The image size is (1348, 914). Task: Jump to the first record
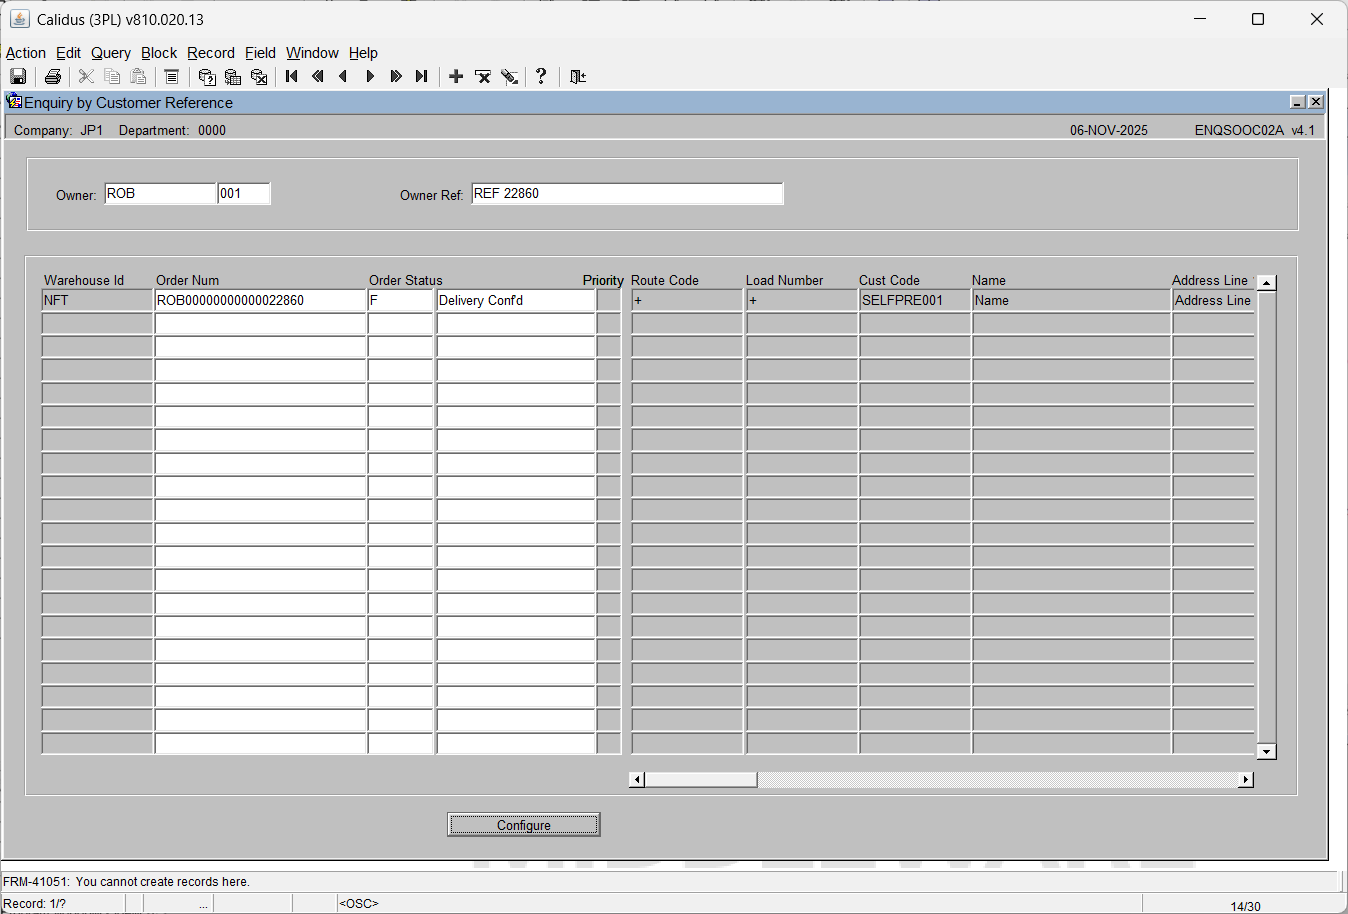(292, 77)
